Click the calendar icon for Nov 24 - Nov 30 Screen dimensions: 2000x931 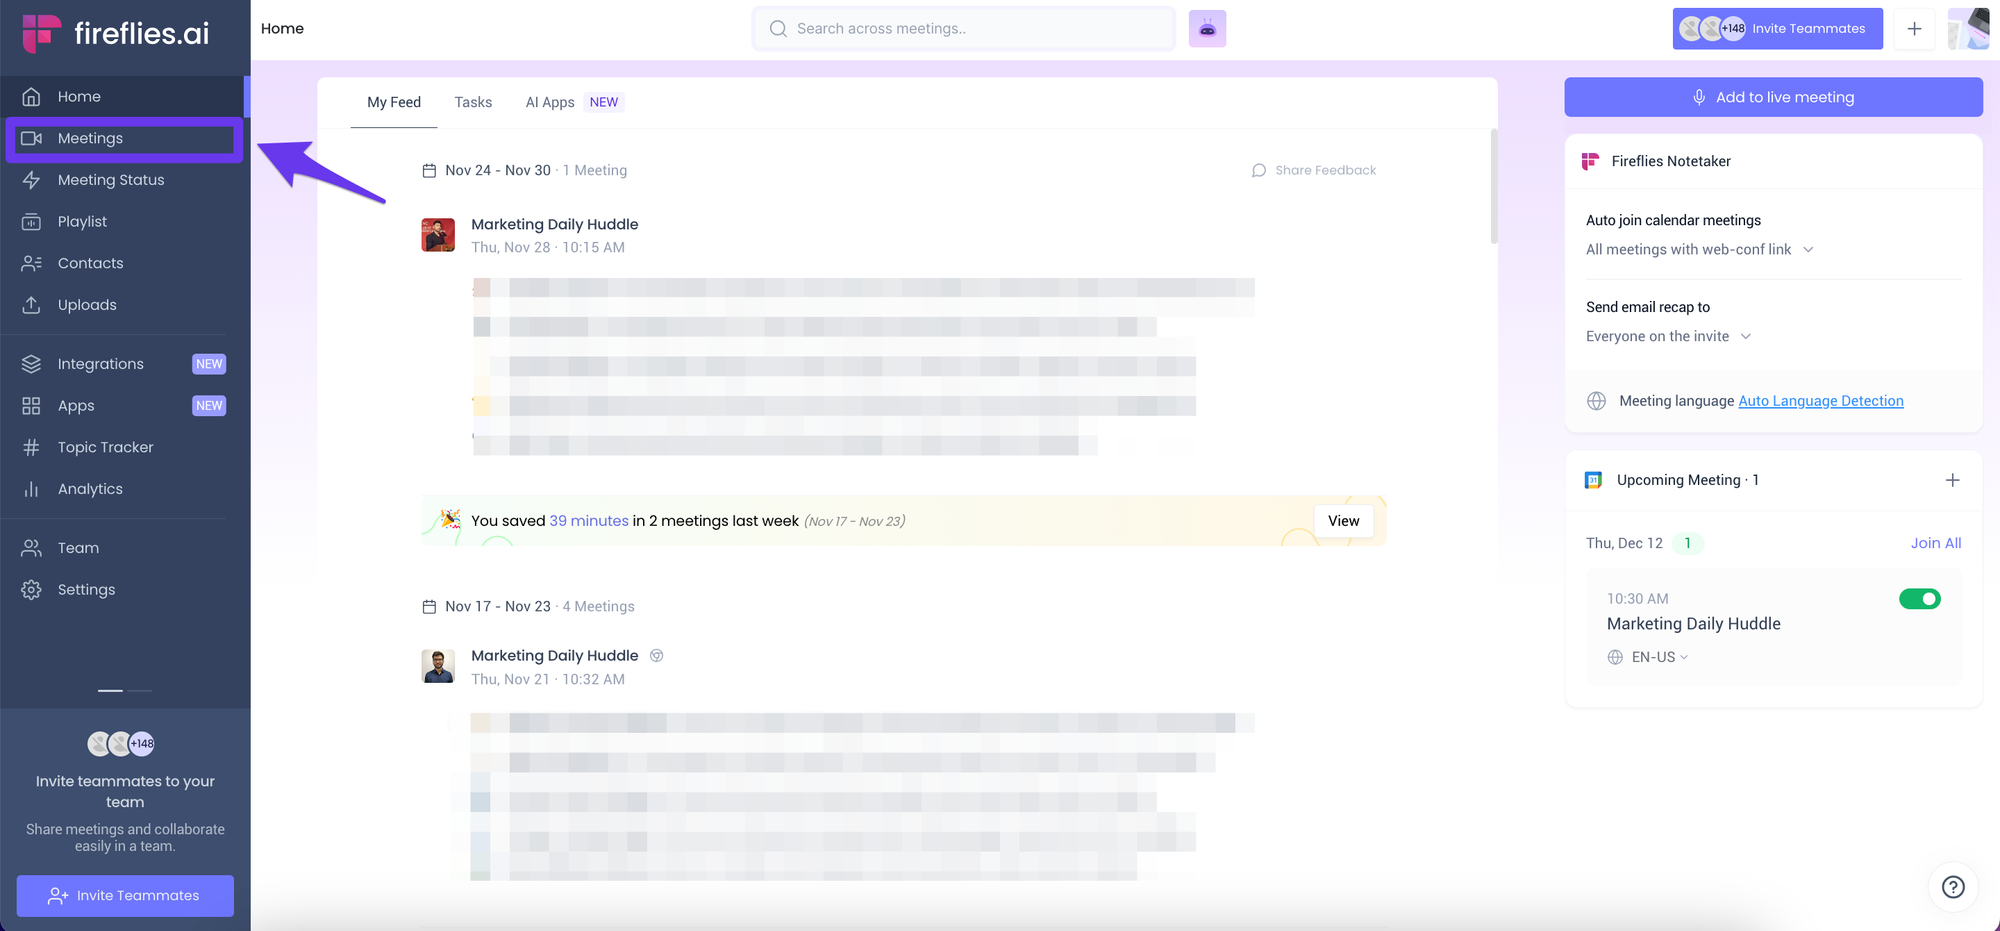(x=429, y=171)
